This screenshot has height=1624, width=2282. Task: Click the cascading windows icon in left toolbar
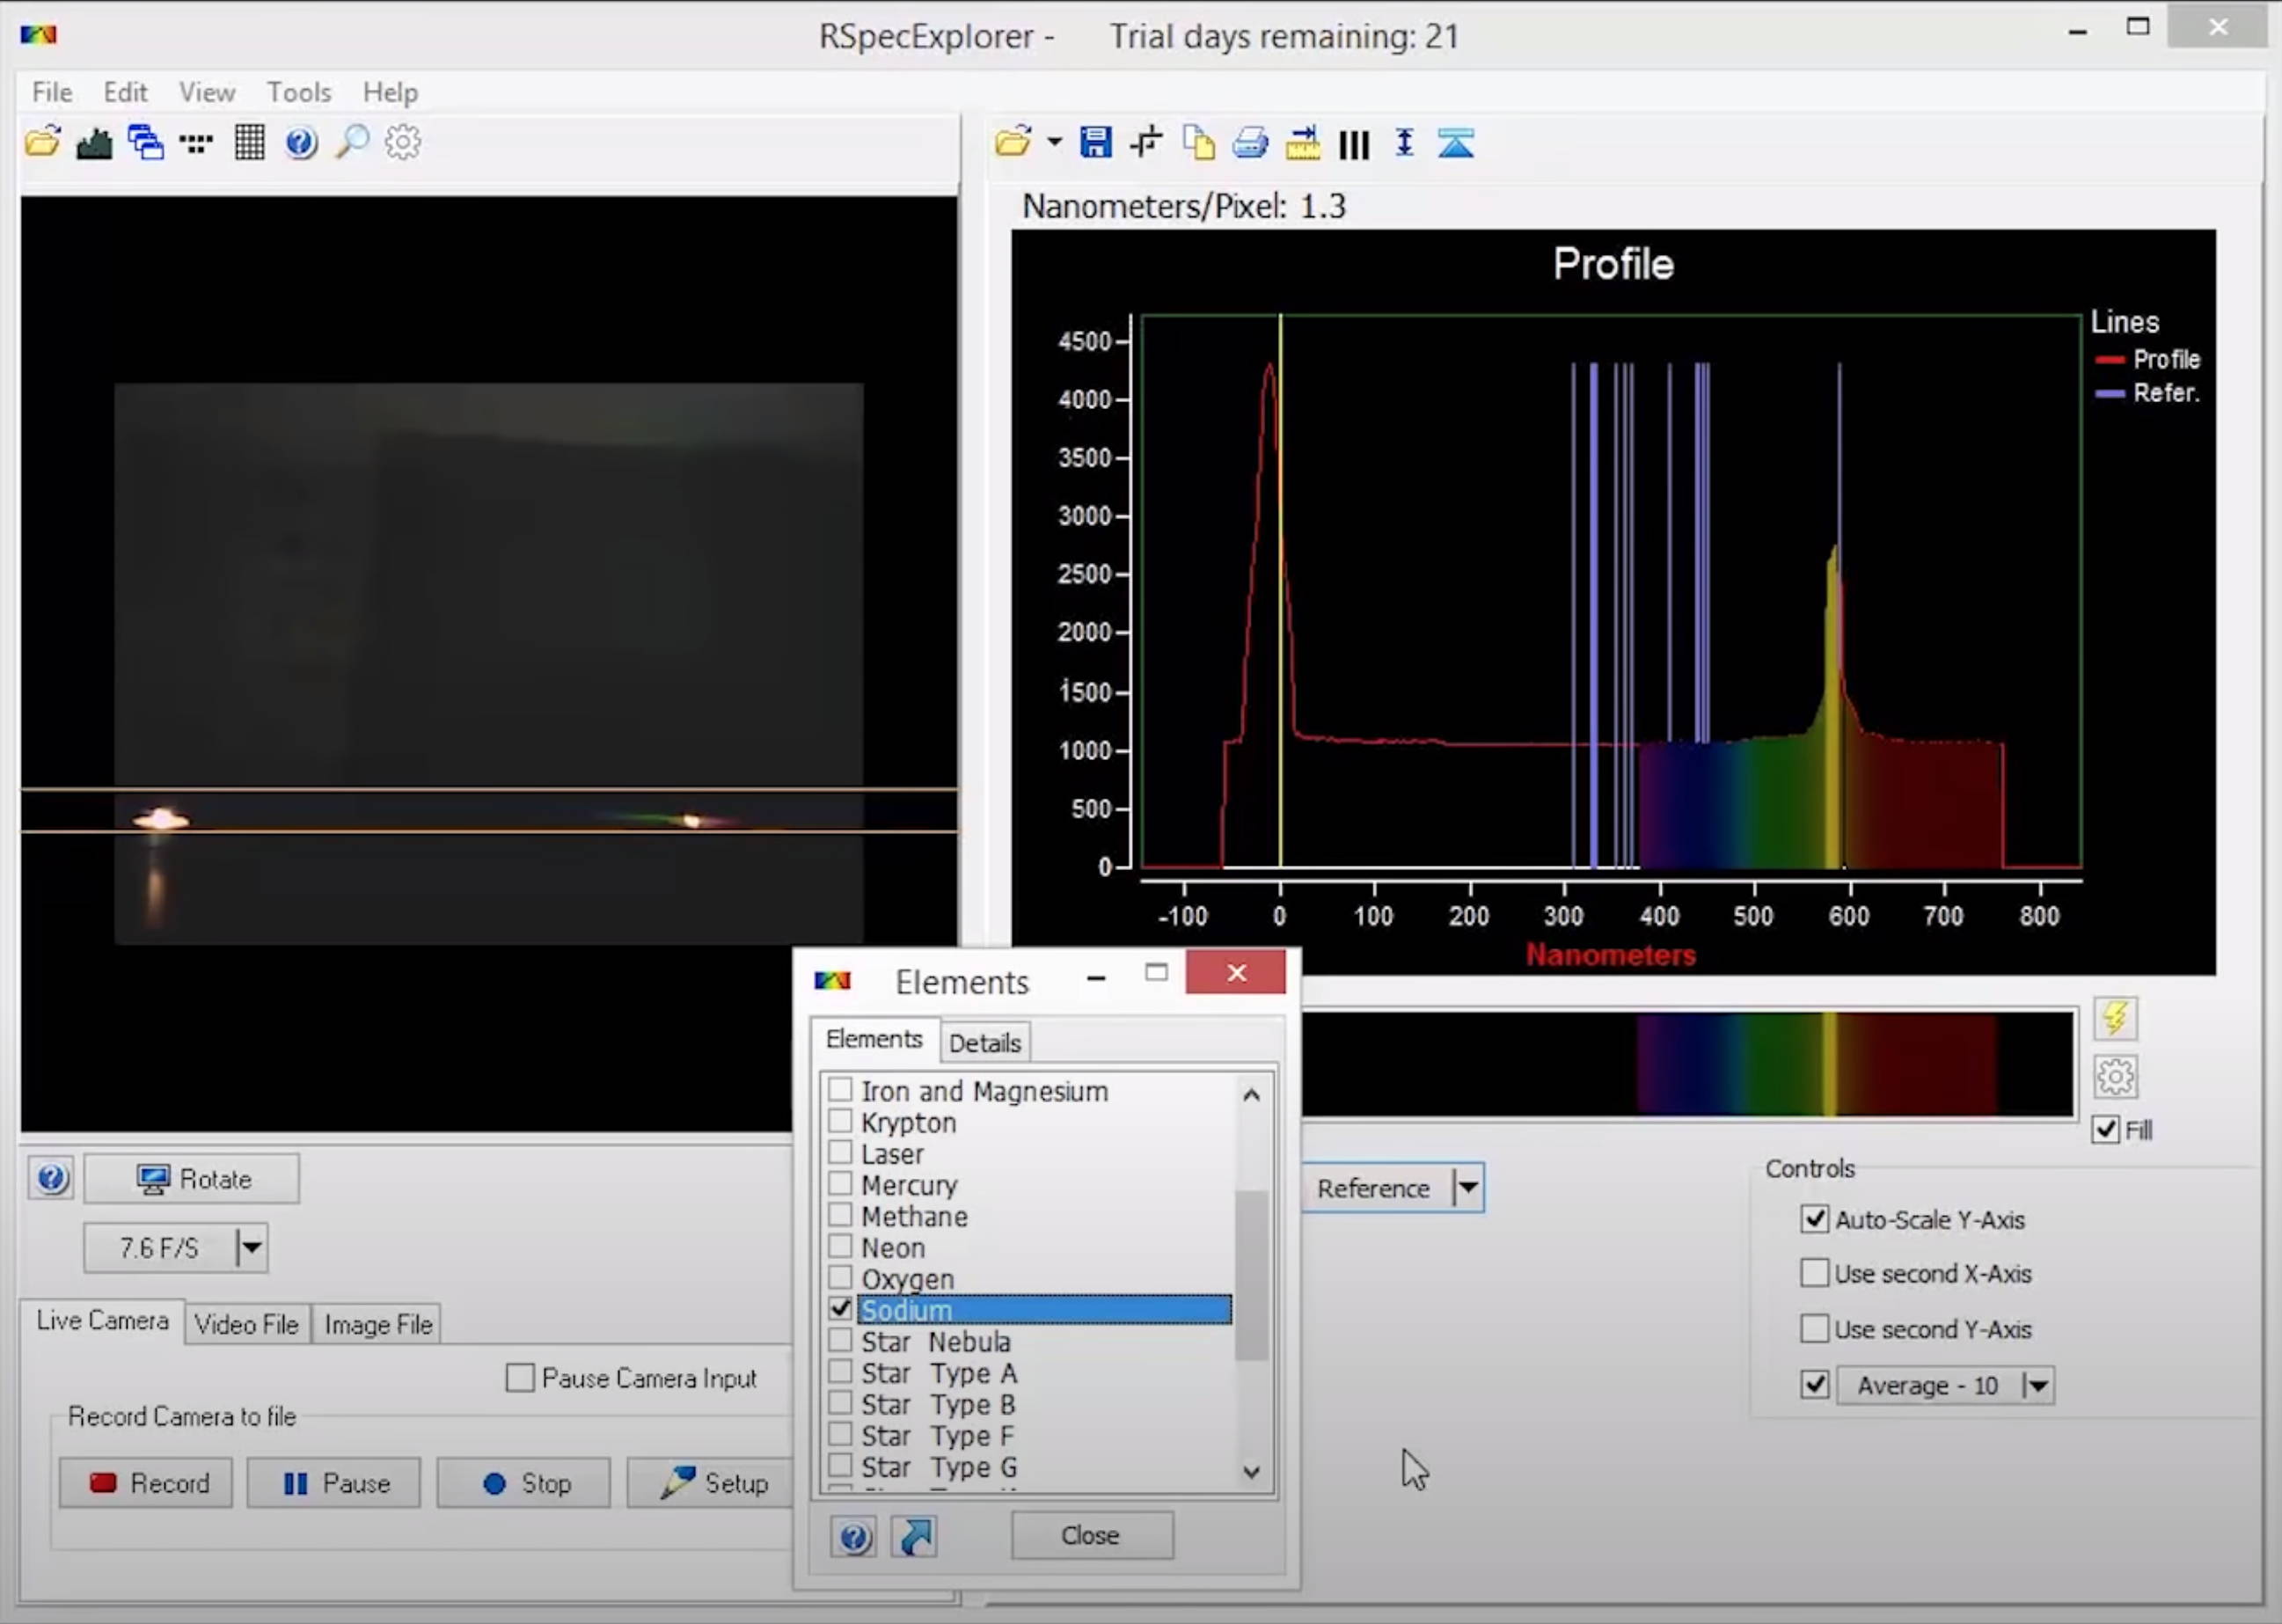(x=146, y=143)
